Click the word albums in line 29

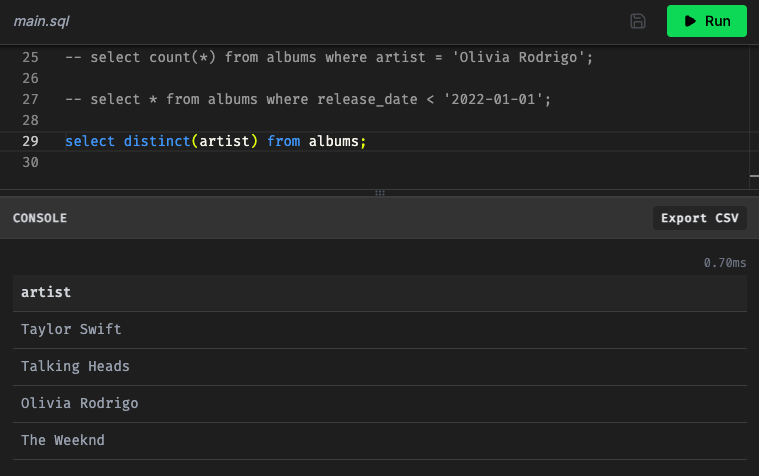[x=333, y=141]
